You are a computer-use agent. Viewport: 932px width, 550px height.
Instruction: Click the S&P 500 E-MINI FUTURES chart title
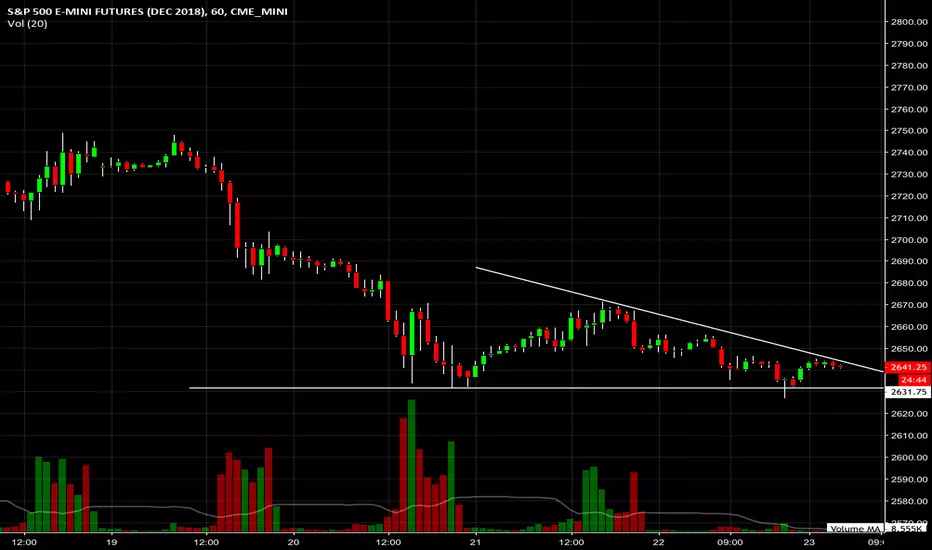(x=147, y=11)
